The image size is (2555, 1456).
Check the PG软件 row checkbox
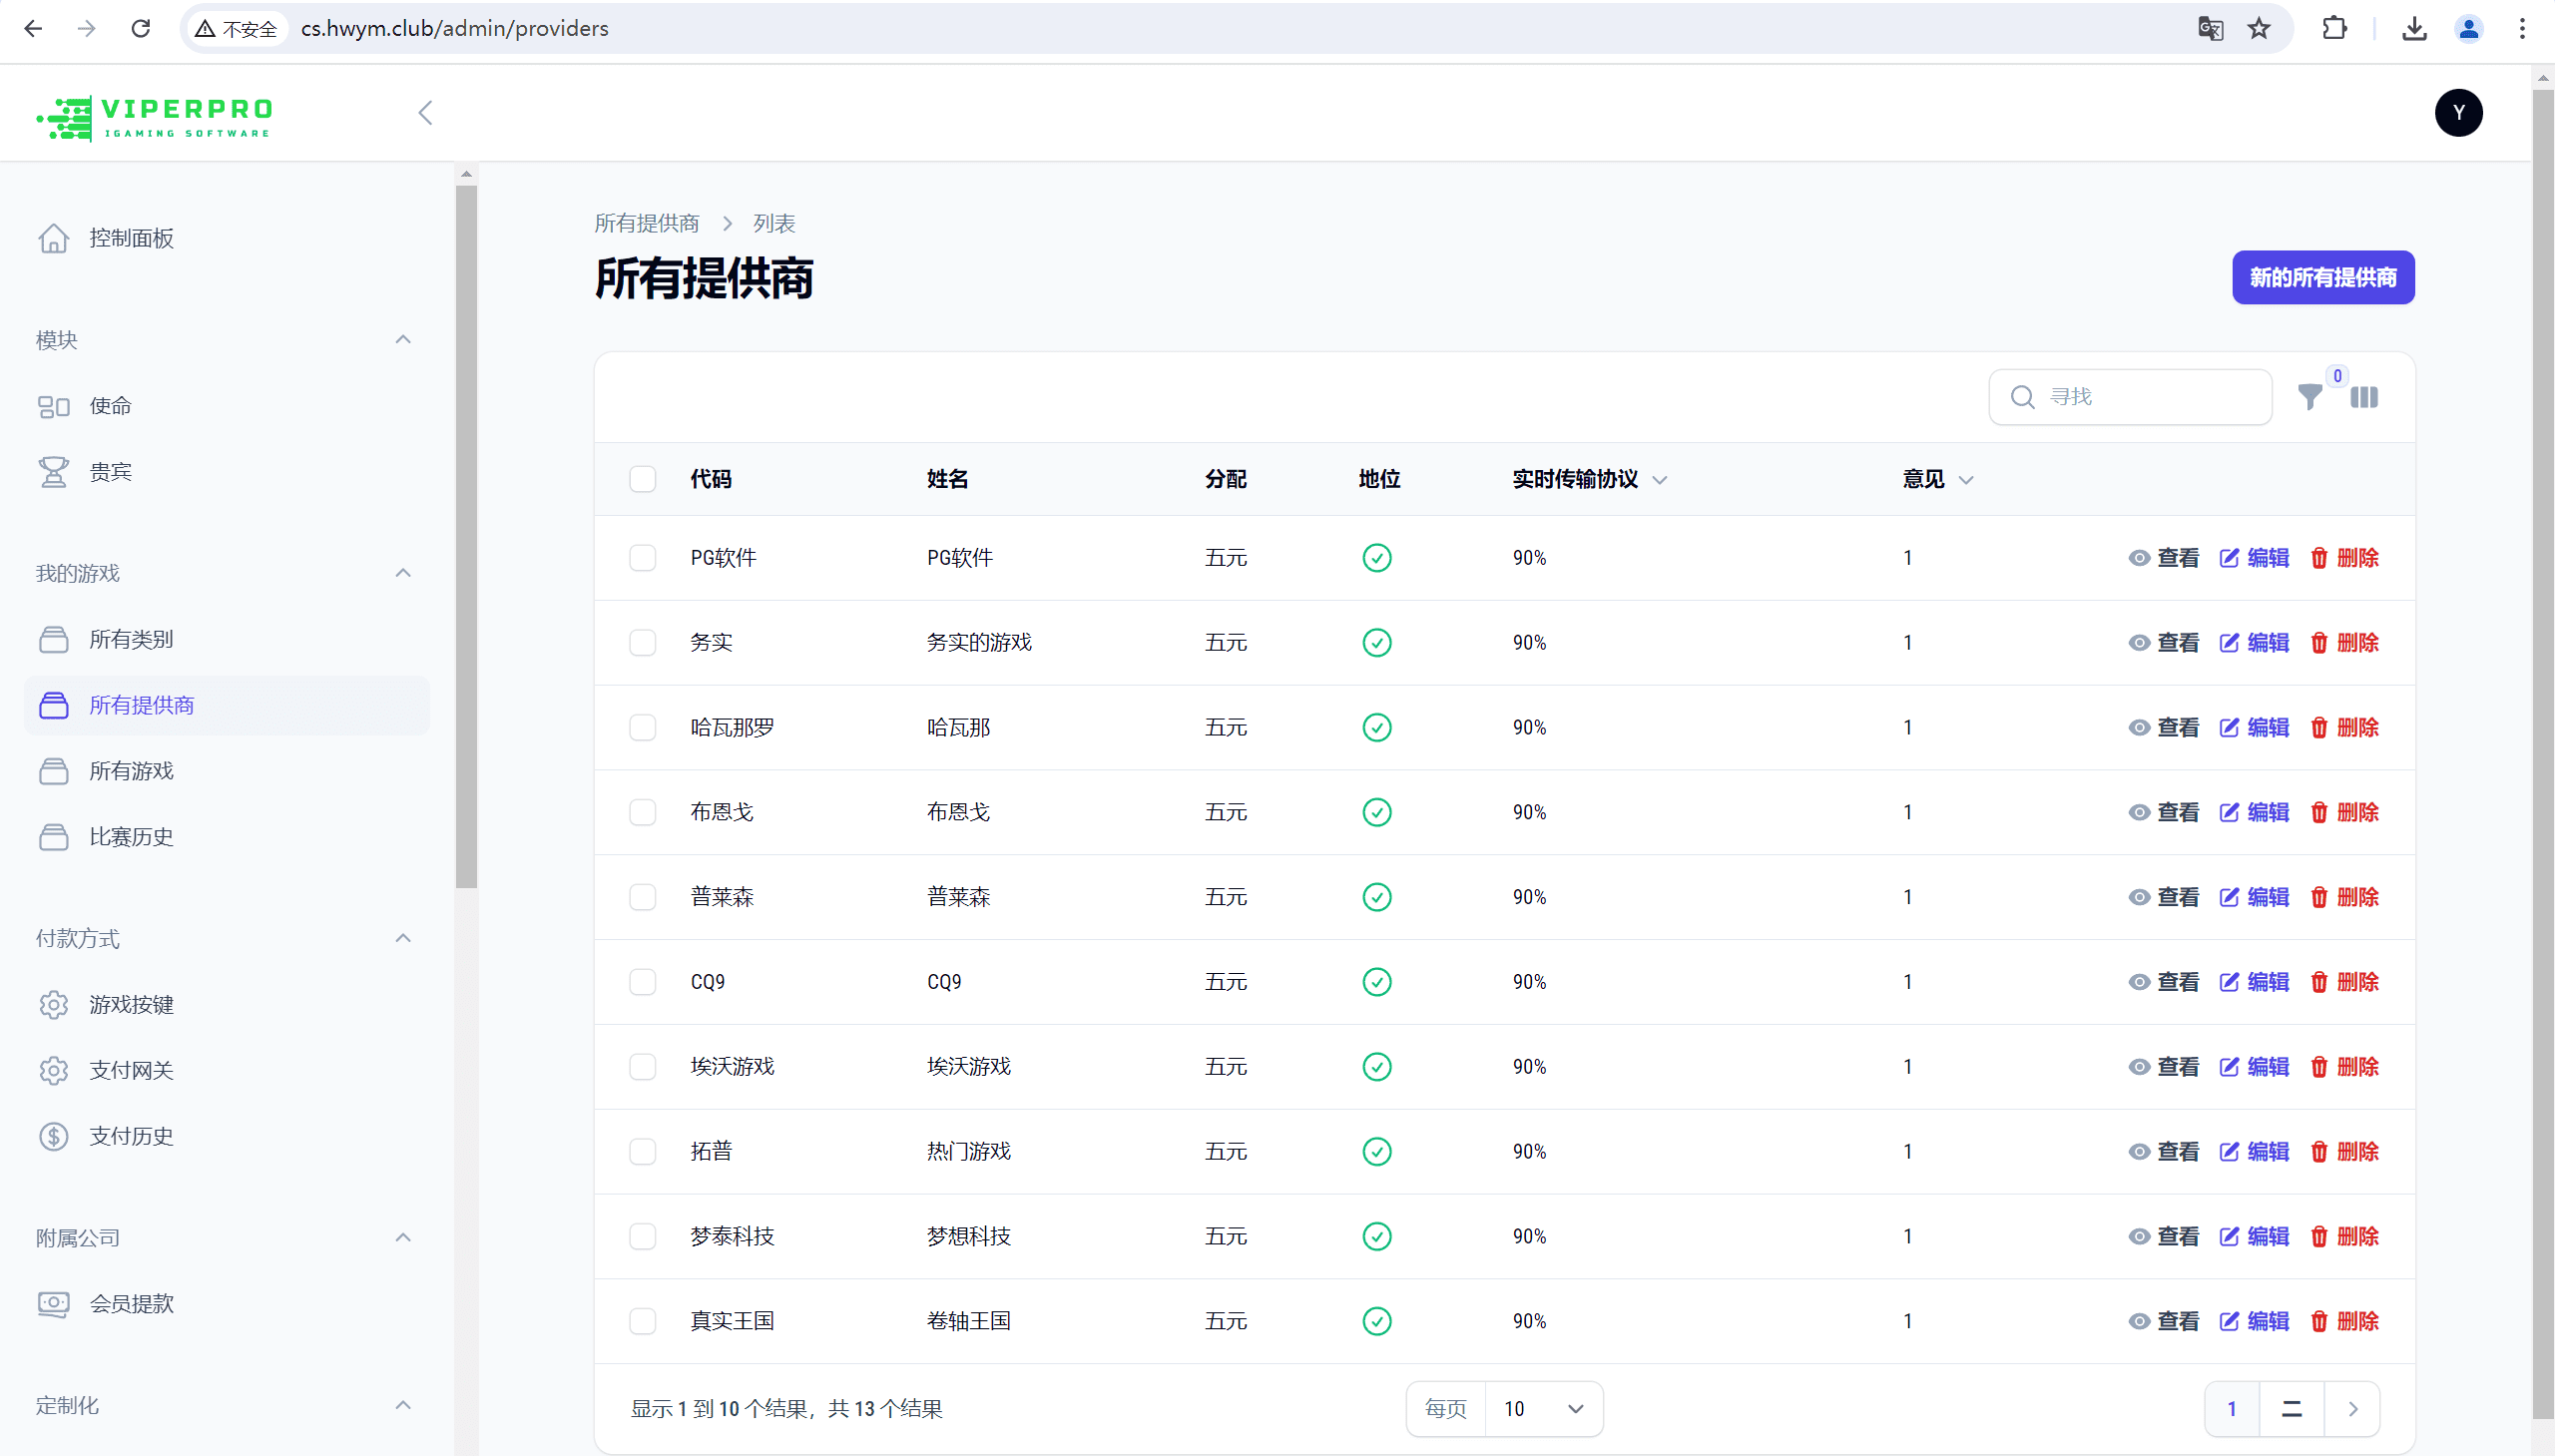click(643, 558)
